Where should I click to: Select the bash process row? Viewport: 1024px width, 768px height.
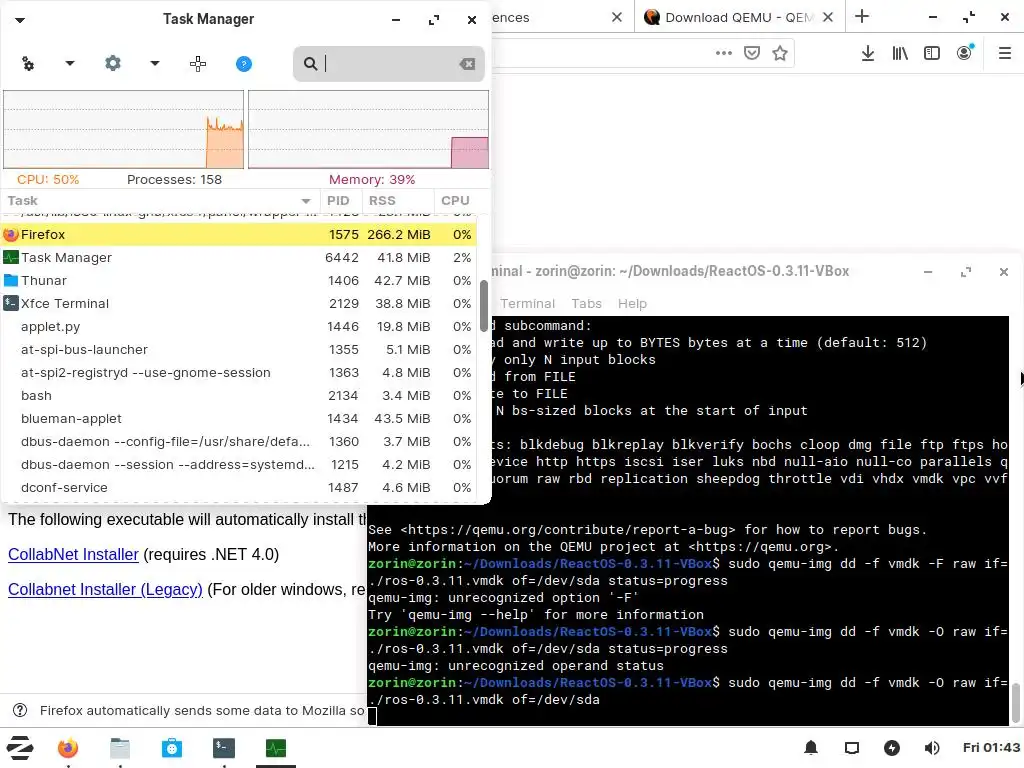pos(238,396)
